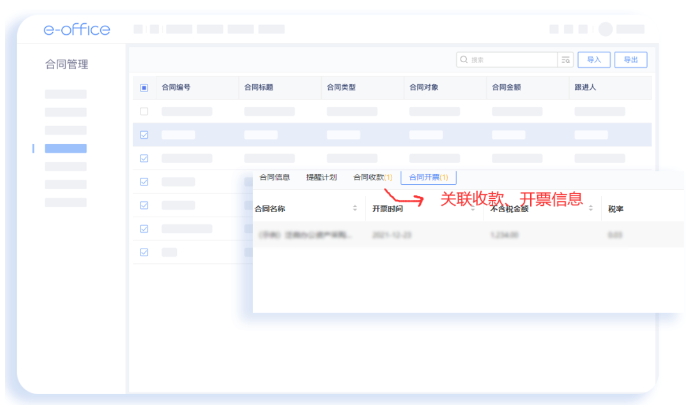
Task: Click the search magnifier icon
Action: (464, 60)
